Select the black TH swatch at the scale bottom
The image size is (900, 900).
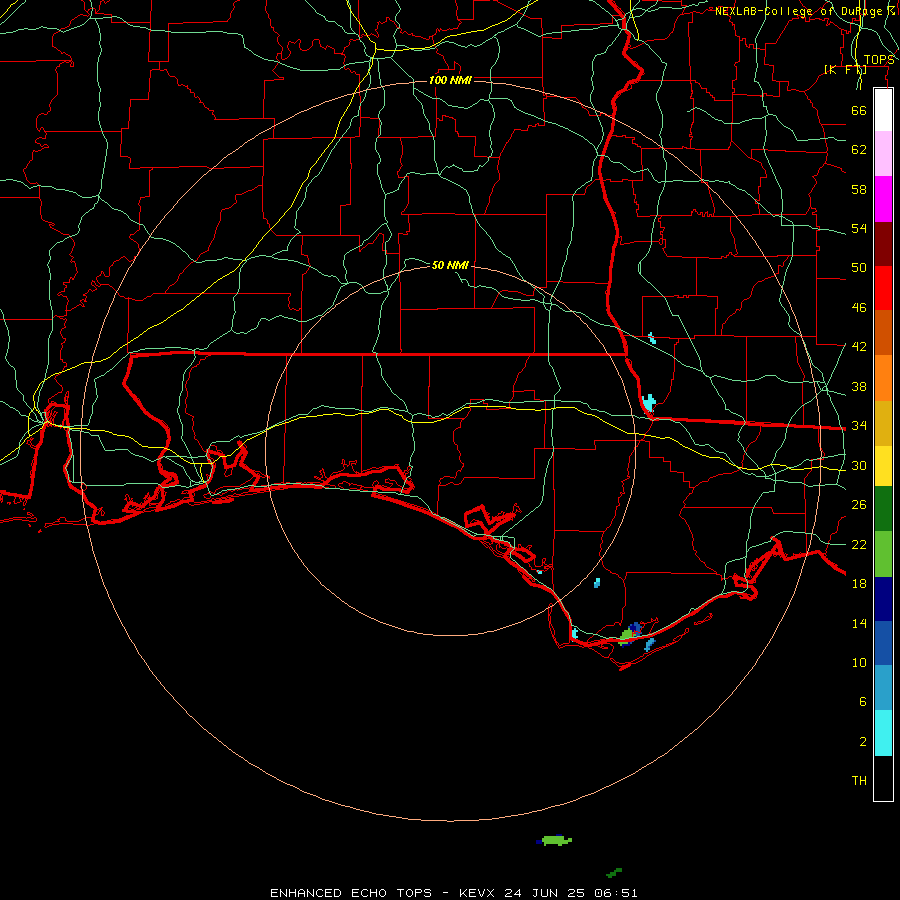883,778
